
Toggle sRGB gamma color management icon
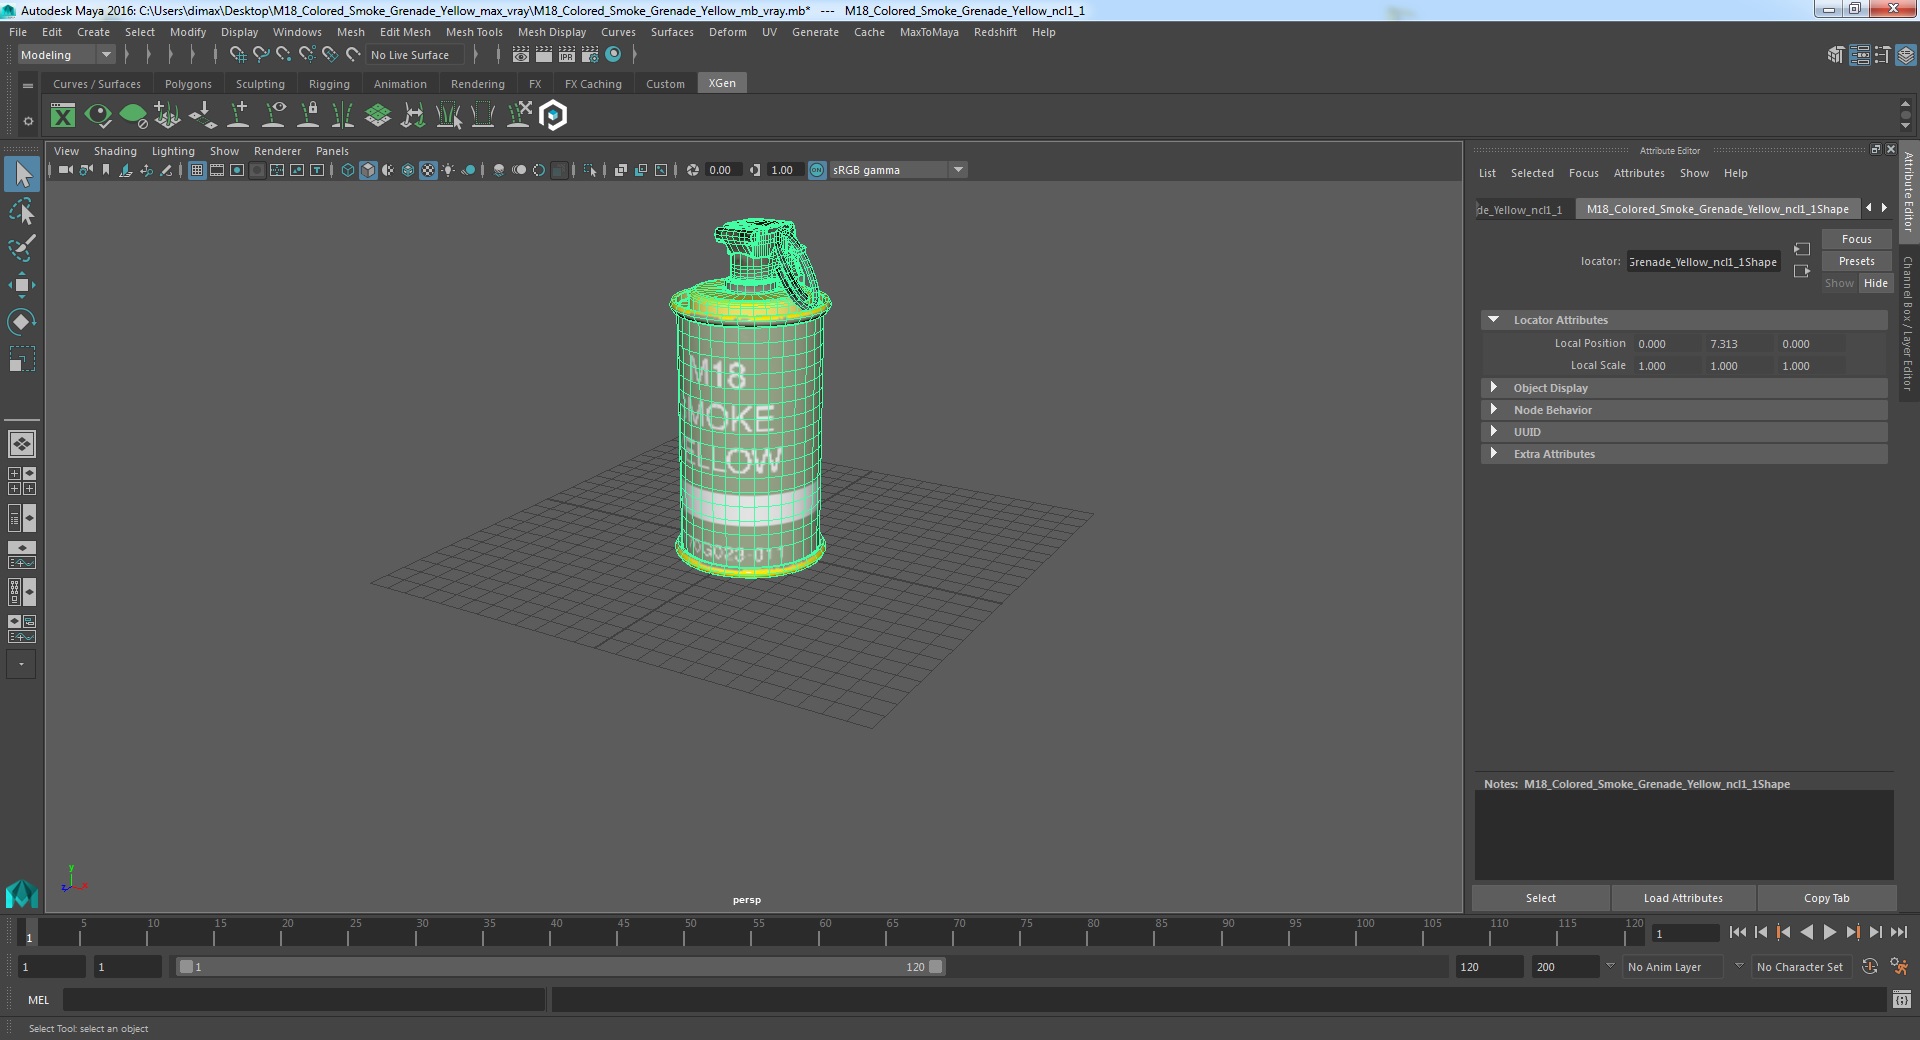click(817, 170)
